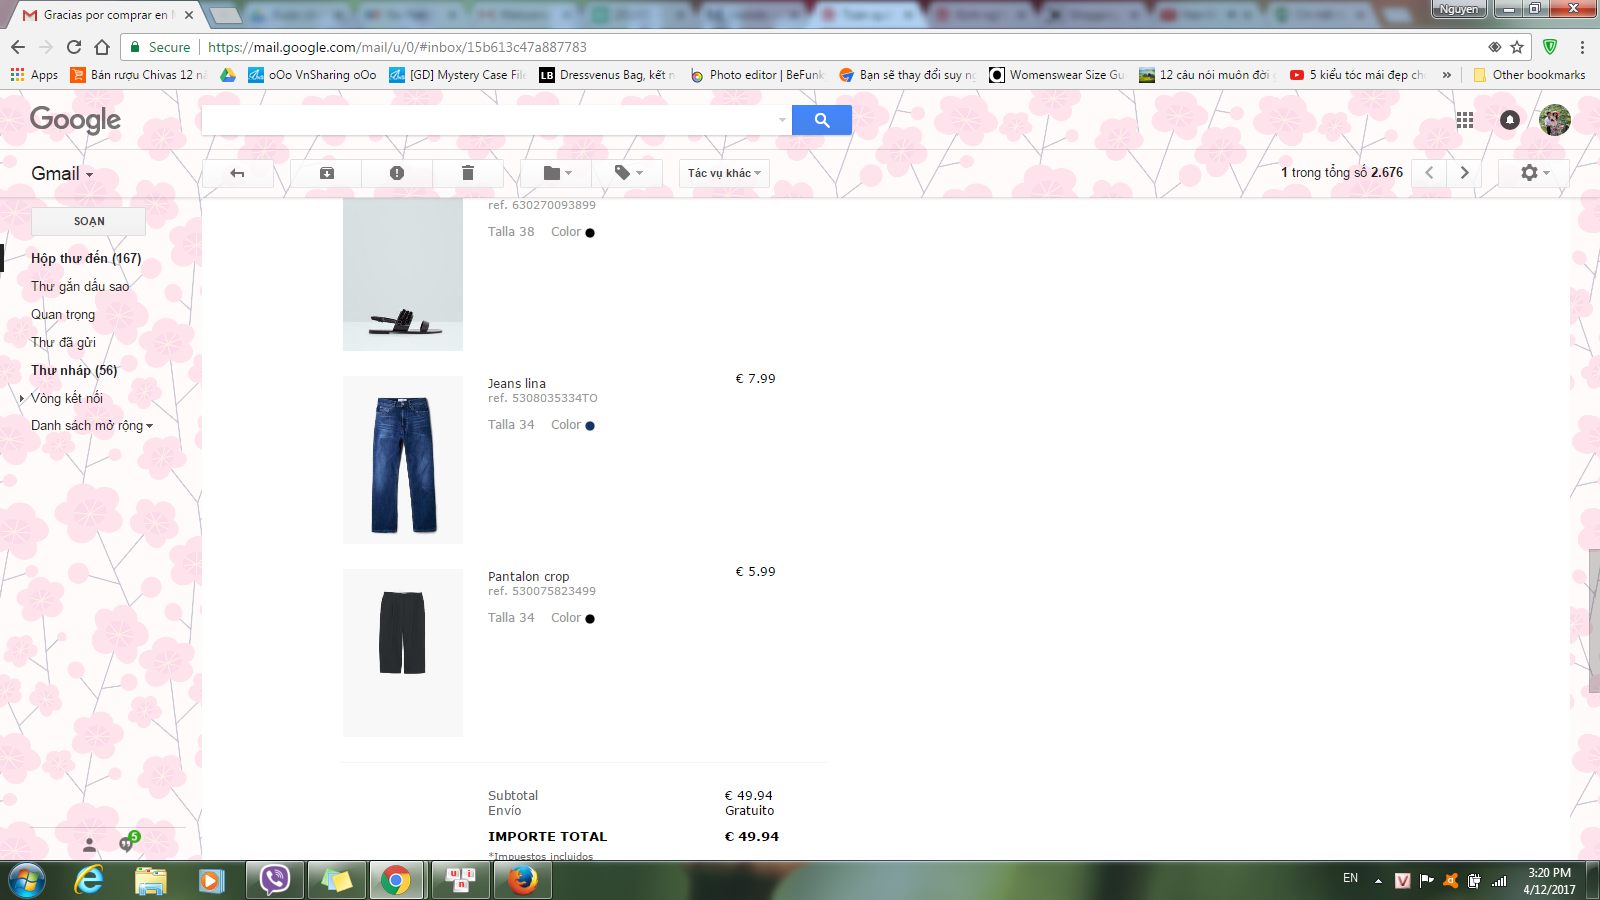Screen dimensions: 1600x900
Task: Bookmark page with star icon
Action: [1517, 47]
